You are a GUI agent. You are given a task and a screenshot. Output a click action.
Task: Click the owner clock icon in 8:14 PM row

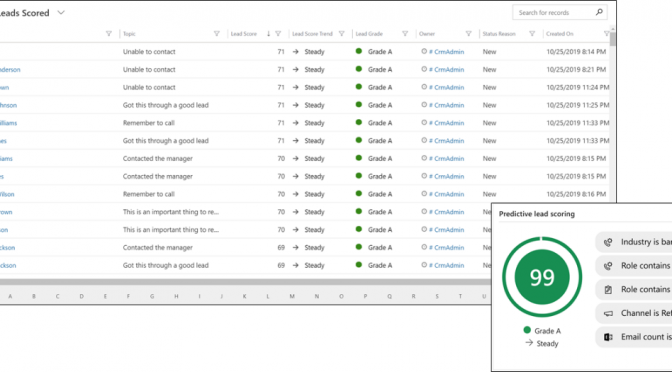coord(424,51)
